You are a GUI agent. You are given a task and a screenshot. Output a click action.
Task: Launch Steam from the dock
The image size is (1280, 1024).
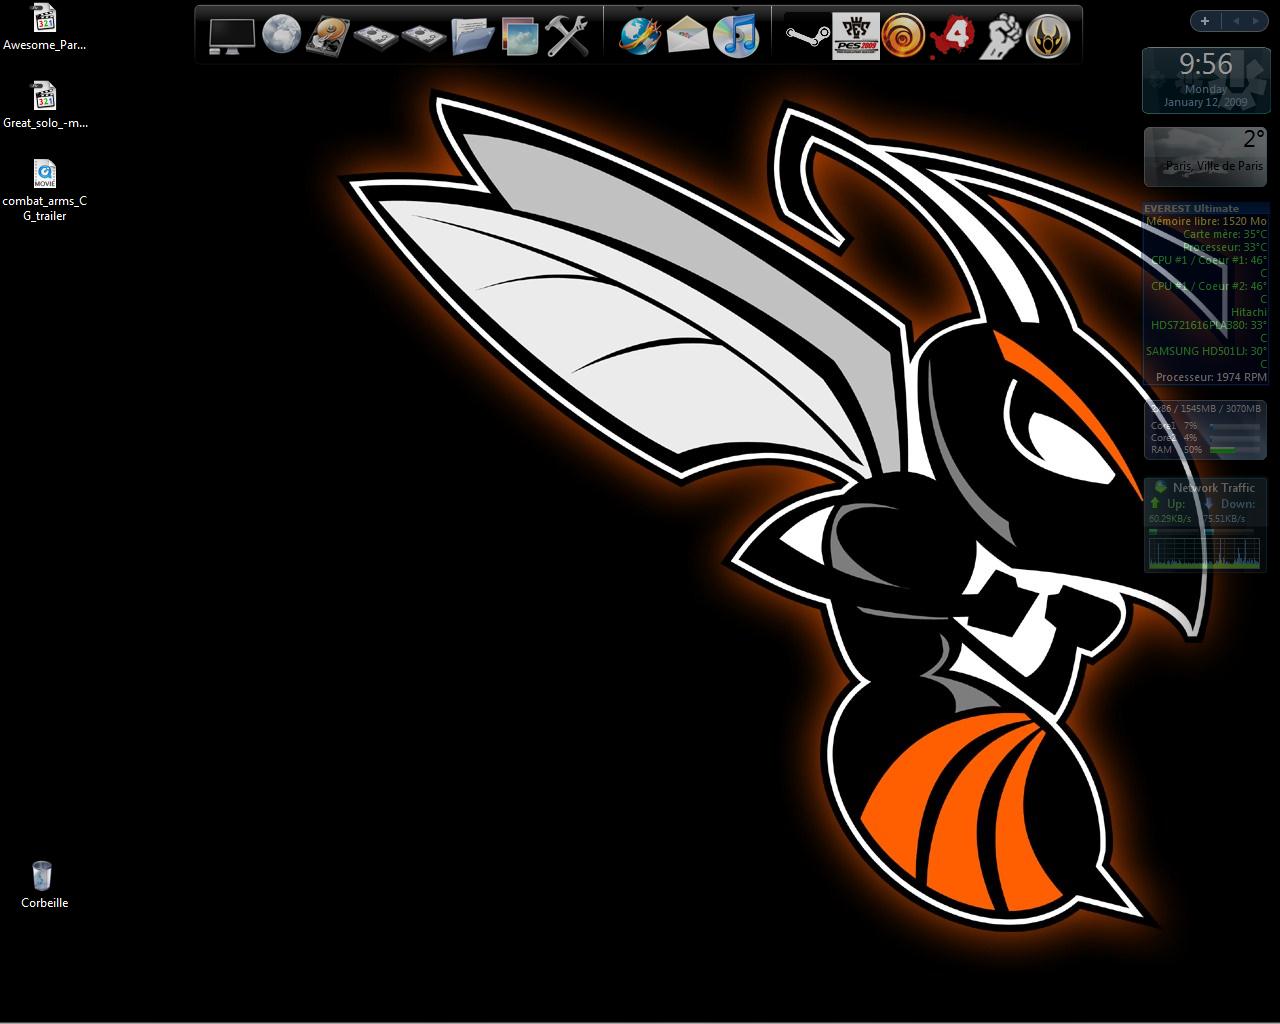click(x=807, y=36)
